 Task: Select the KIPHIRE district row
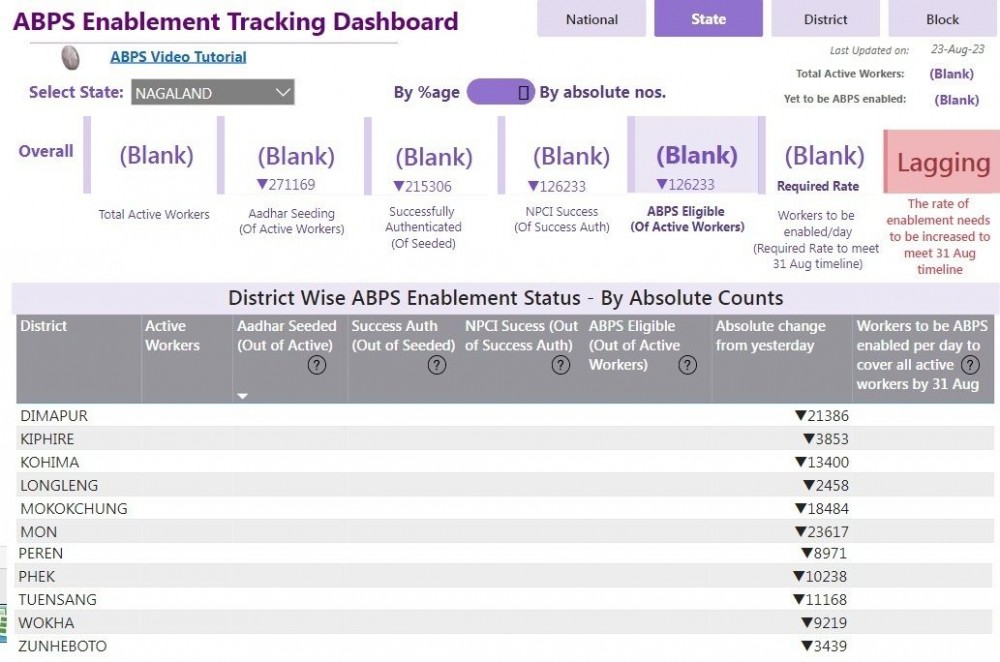pos(504,439)
